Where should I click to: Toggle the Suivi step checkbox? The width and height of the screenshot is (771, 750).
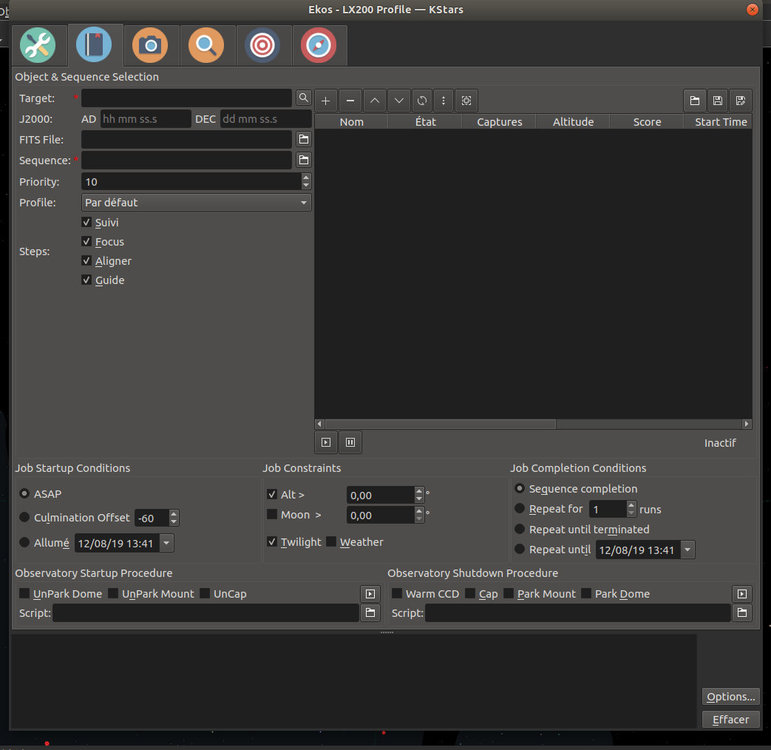[87, 222]
